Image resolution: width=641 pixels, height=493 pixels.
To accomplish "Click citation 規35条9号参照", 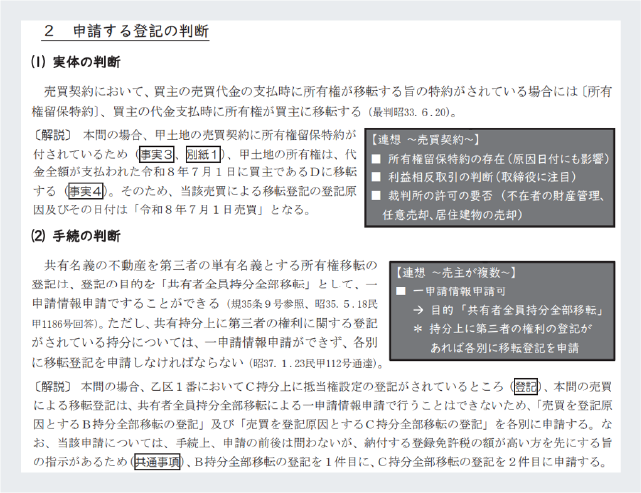I will point(268,304).
